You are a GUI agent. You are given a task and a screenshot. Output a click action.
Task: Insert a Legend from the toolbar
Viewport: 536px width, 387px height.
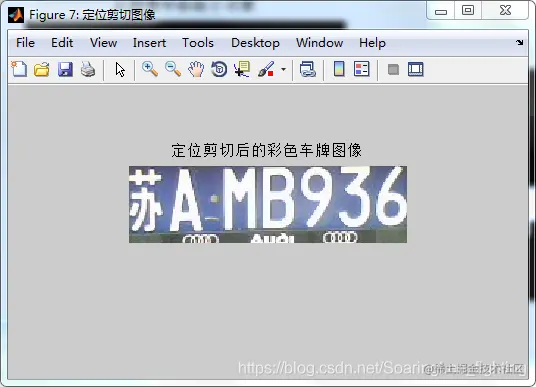tap(362, 69)
